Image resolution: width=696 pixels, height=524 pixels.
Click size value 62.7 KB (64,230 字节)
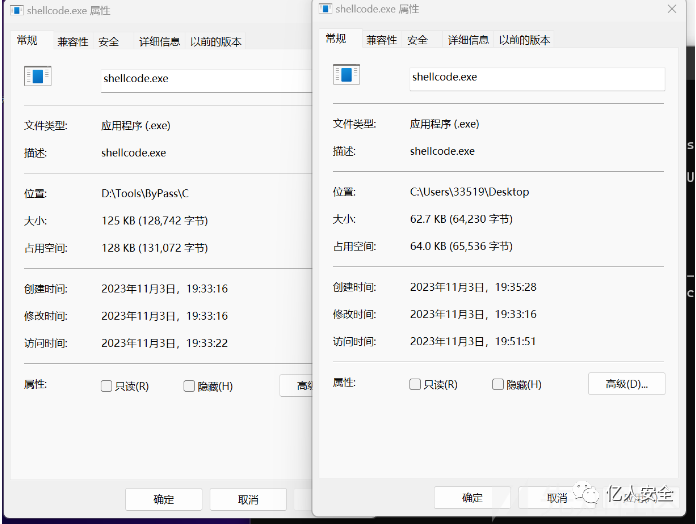461,219
